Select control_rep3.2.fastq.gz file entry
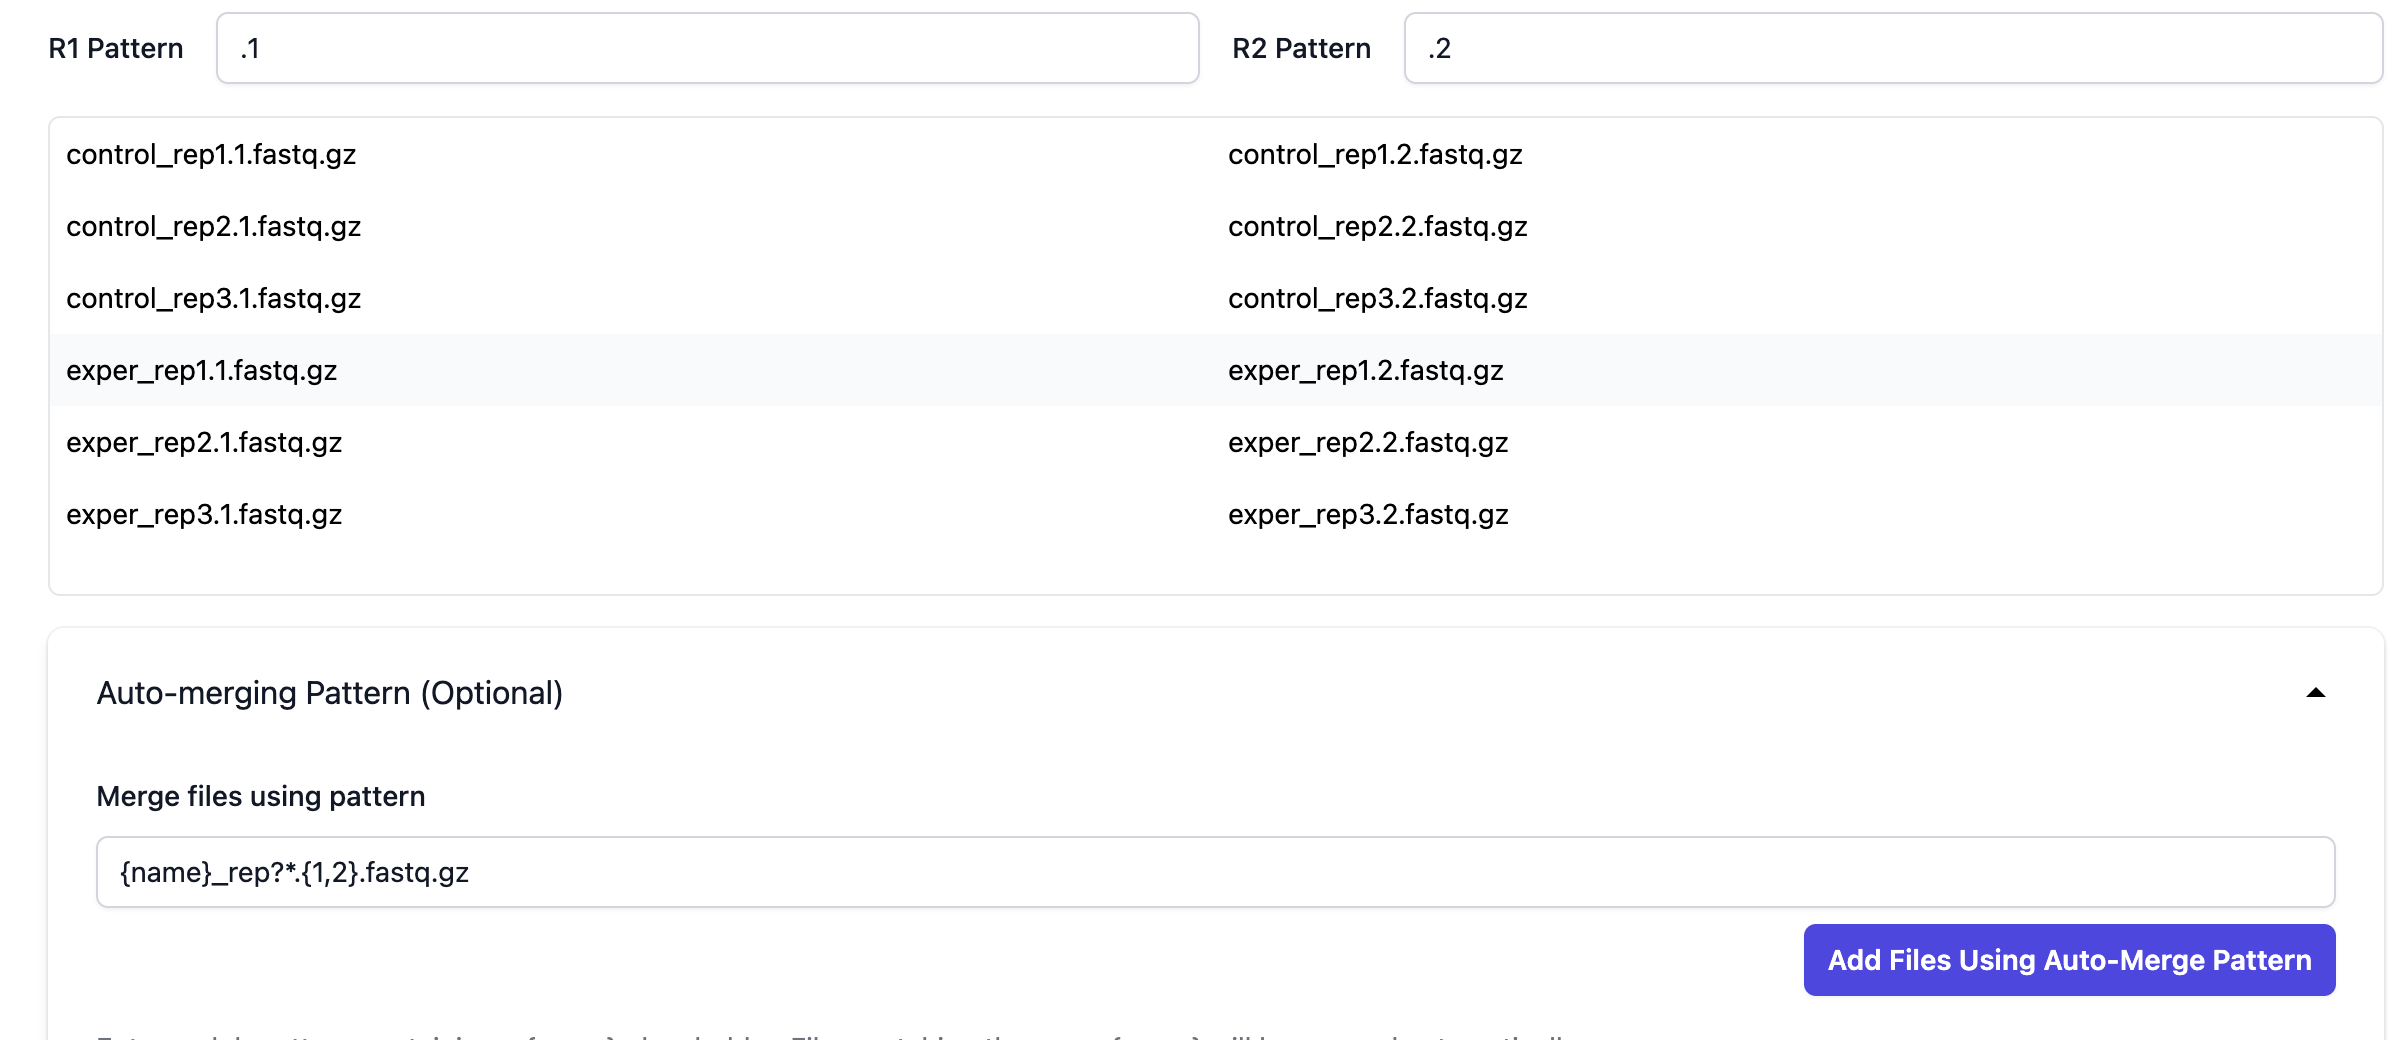Screen dimensions: 2388x1040 [x=1378, y=299]
